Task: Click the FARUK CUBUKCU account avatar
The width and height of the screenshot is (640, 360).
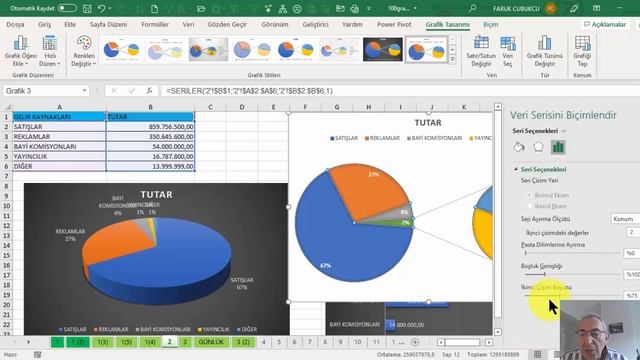Action: [x=551, y=8]
